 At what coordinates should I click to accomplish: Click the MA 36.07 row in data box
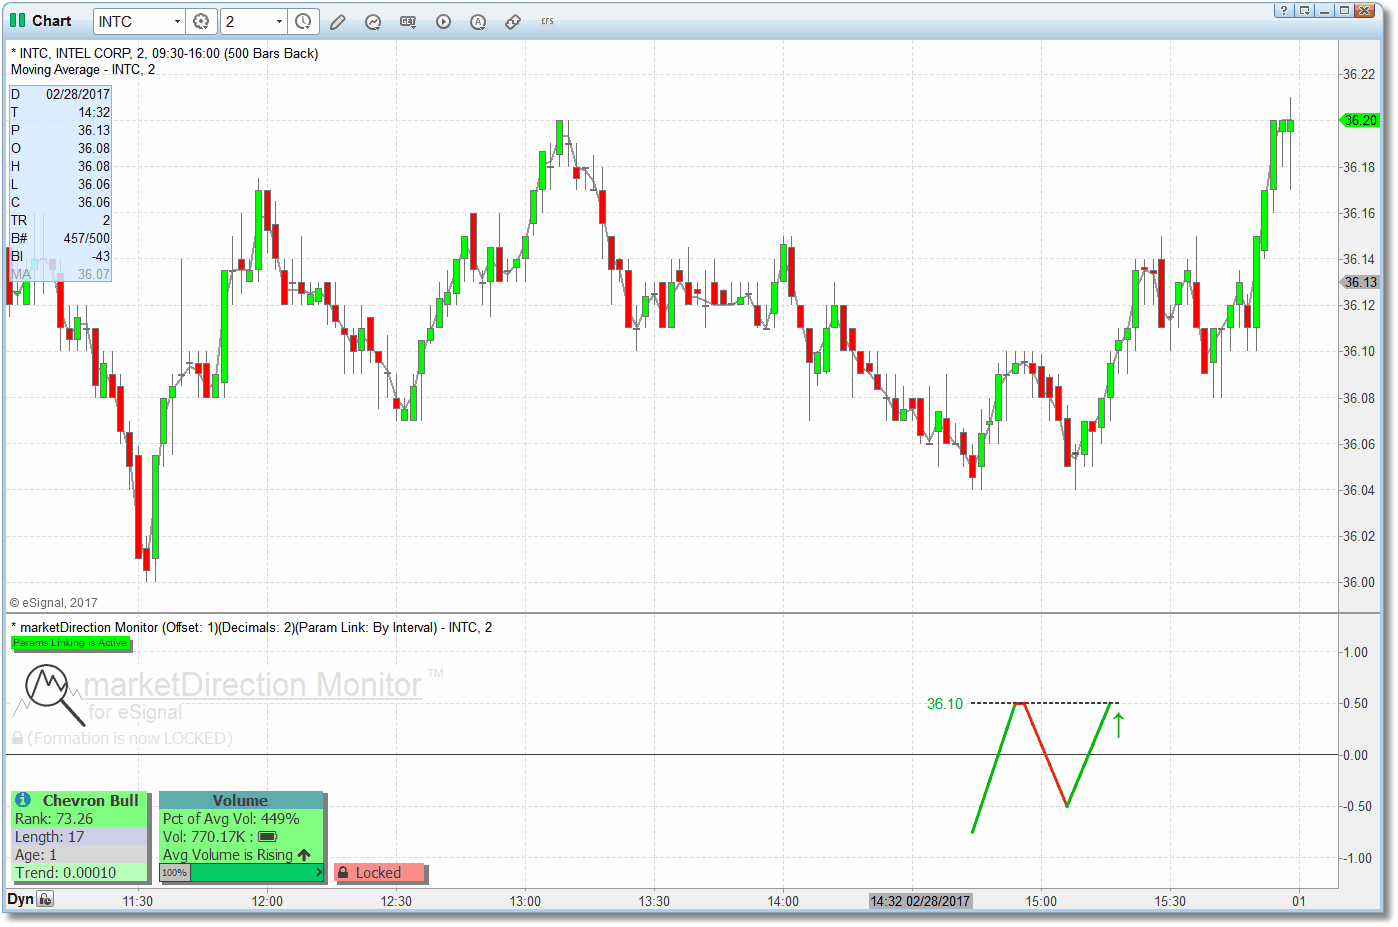pyautogui.click(x=60, y=274)
